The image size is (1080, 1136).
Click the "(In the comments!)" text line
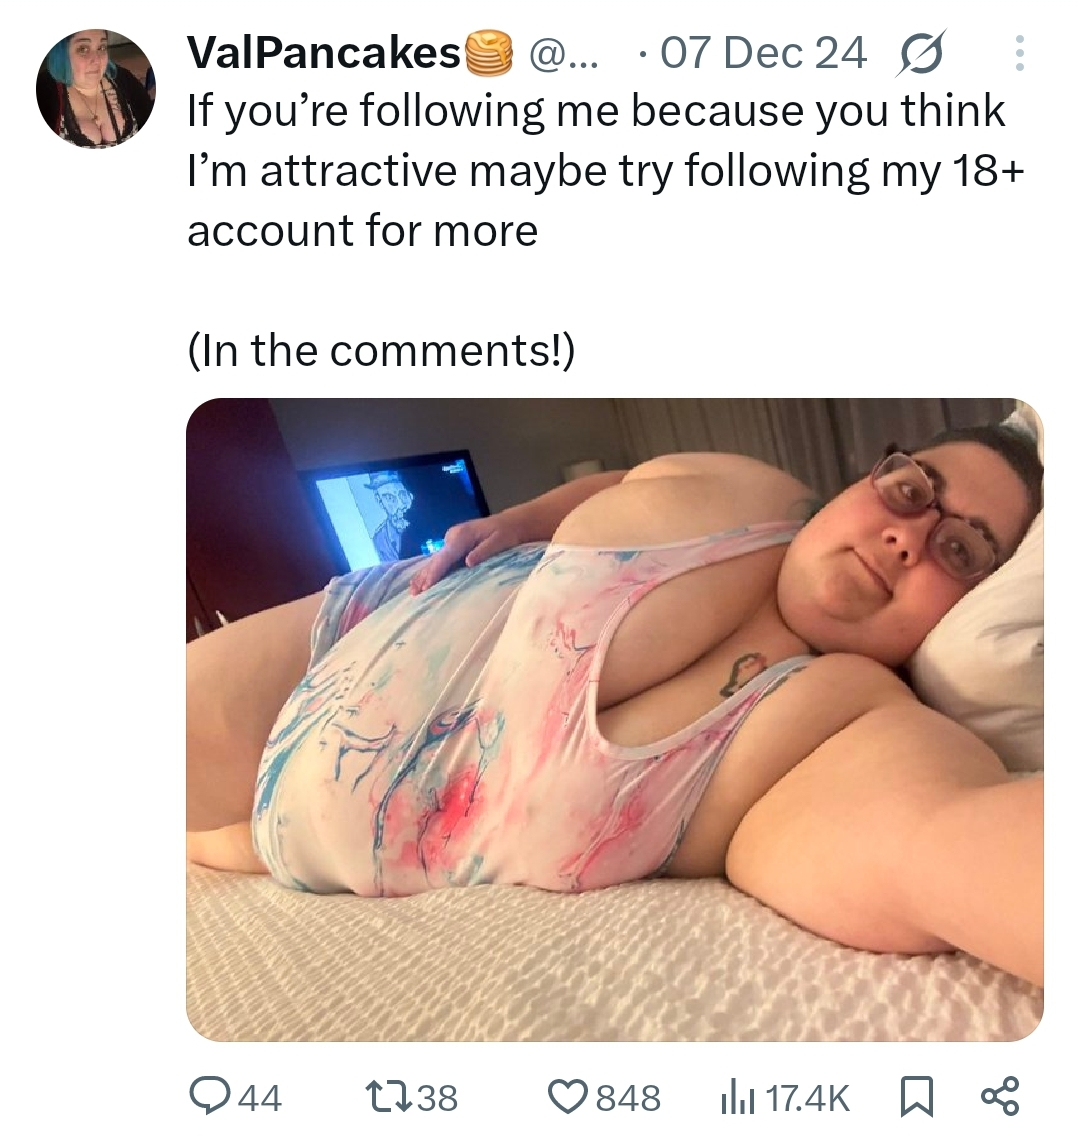point(381,351)
